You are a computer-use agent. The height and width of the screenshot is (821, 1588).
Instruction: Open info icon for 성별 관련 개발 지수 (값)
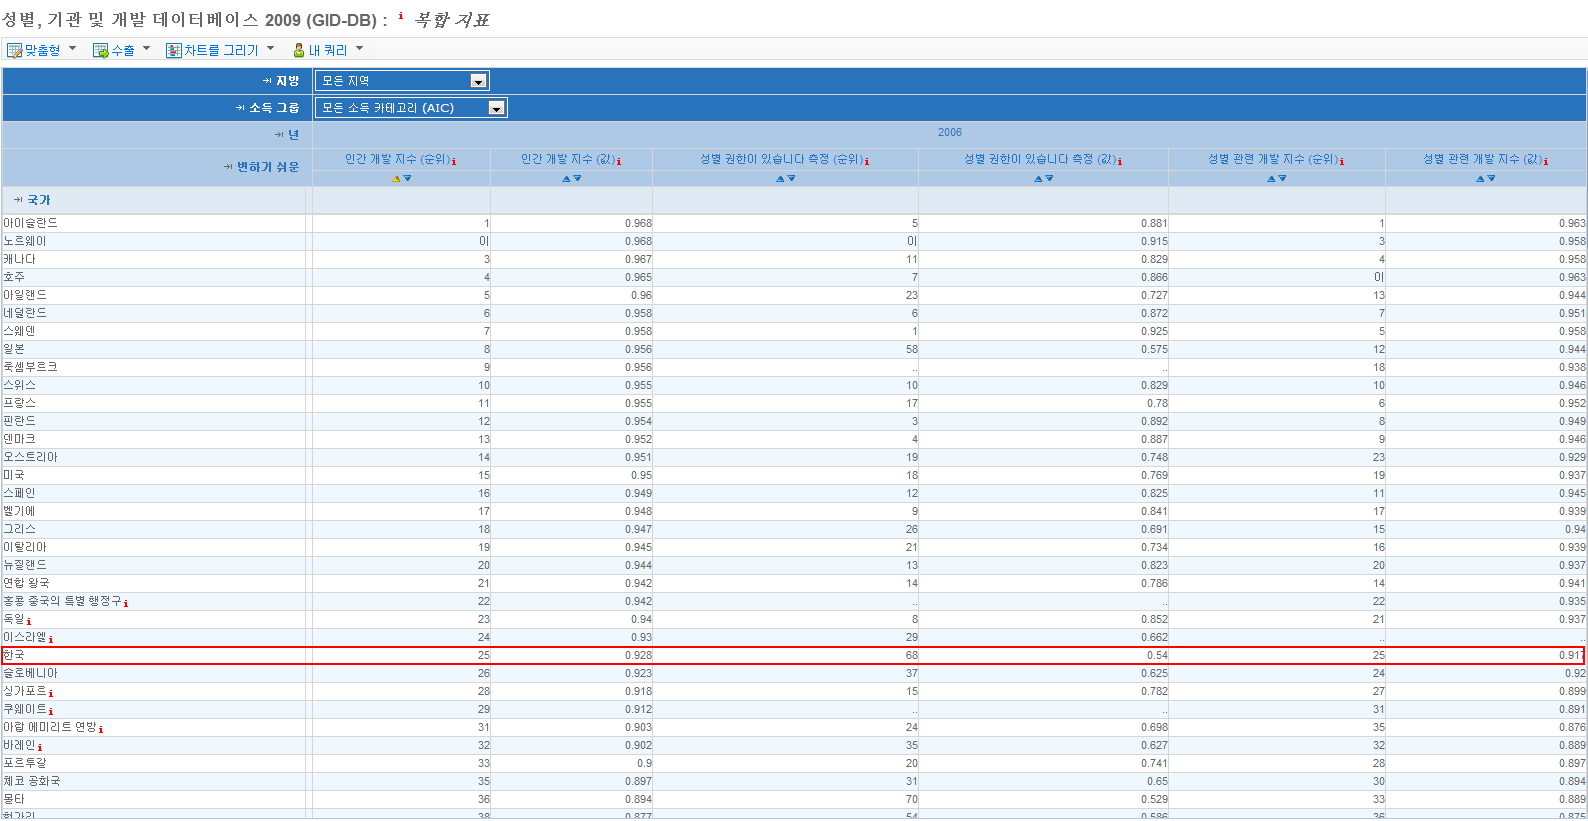click(1546, 161)
